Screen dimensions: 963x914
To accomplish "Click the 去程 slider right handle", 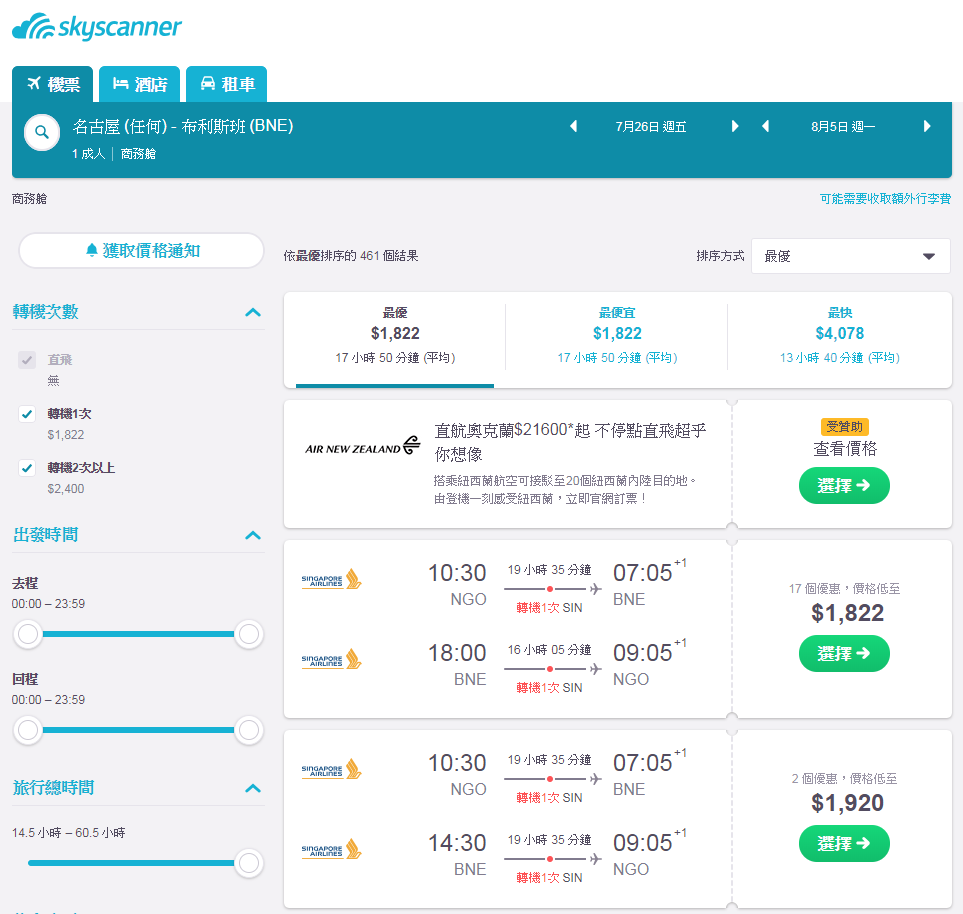I will tap(249, 634).
